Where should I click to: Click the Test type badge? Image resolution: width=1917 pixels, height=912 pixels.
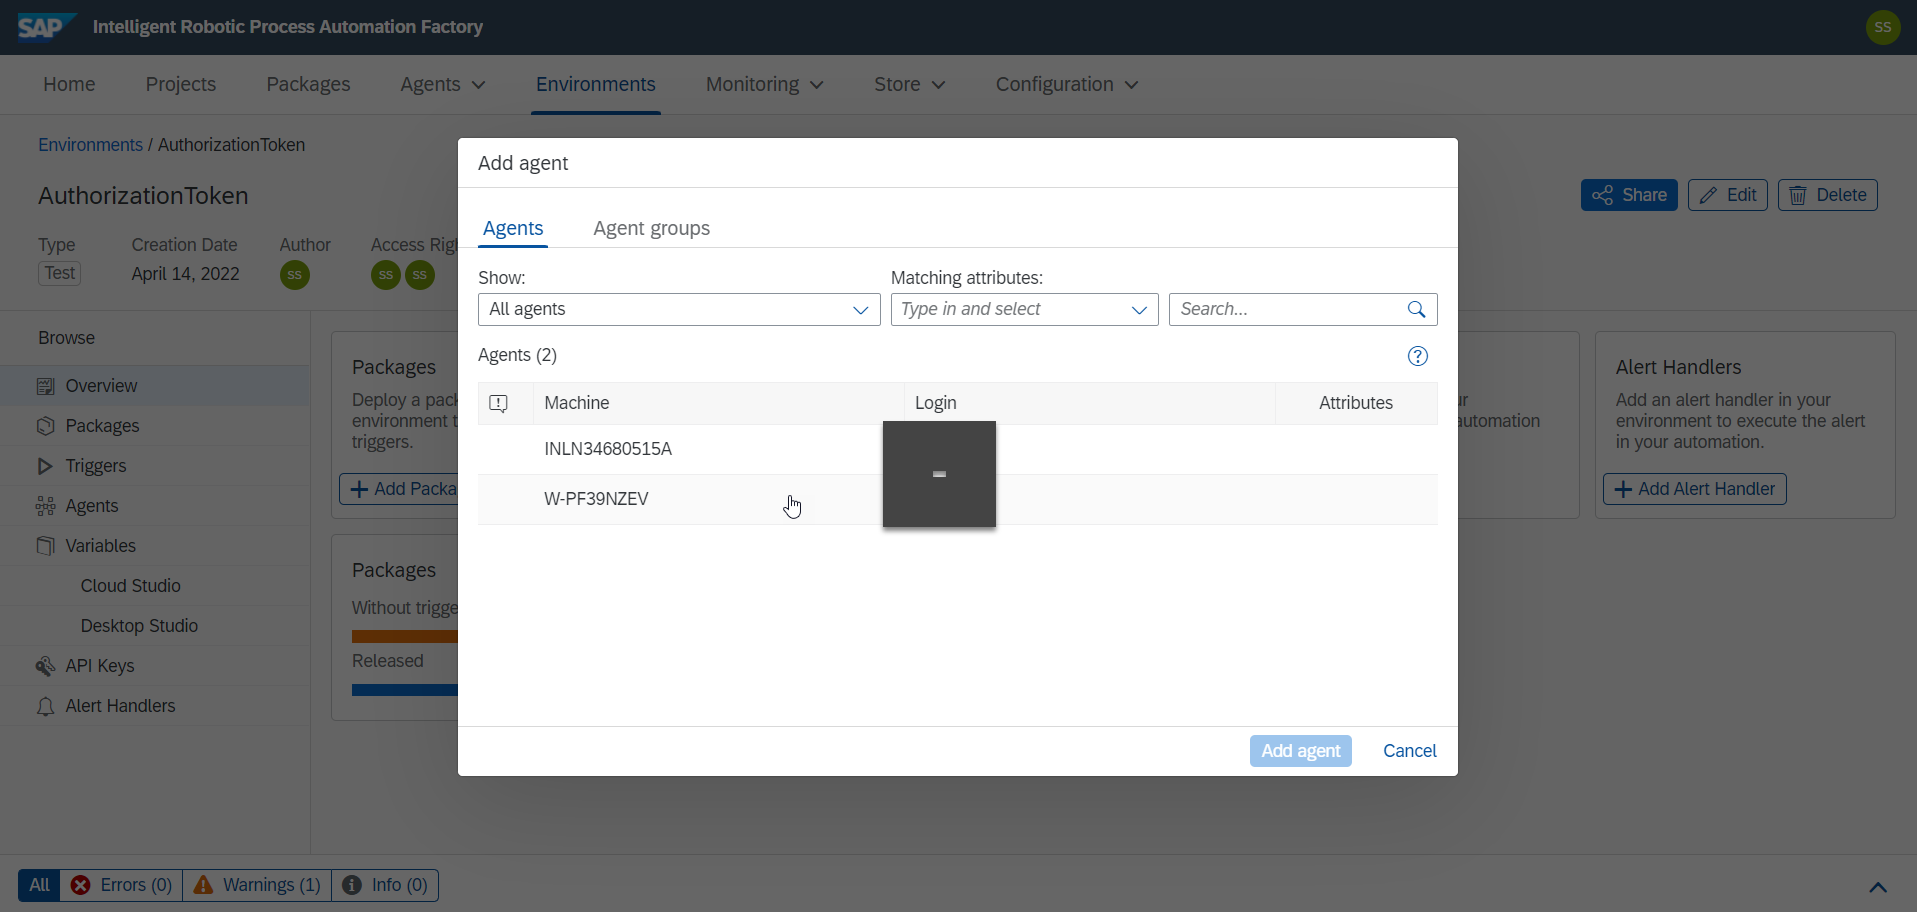60,273
